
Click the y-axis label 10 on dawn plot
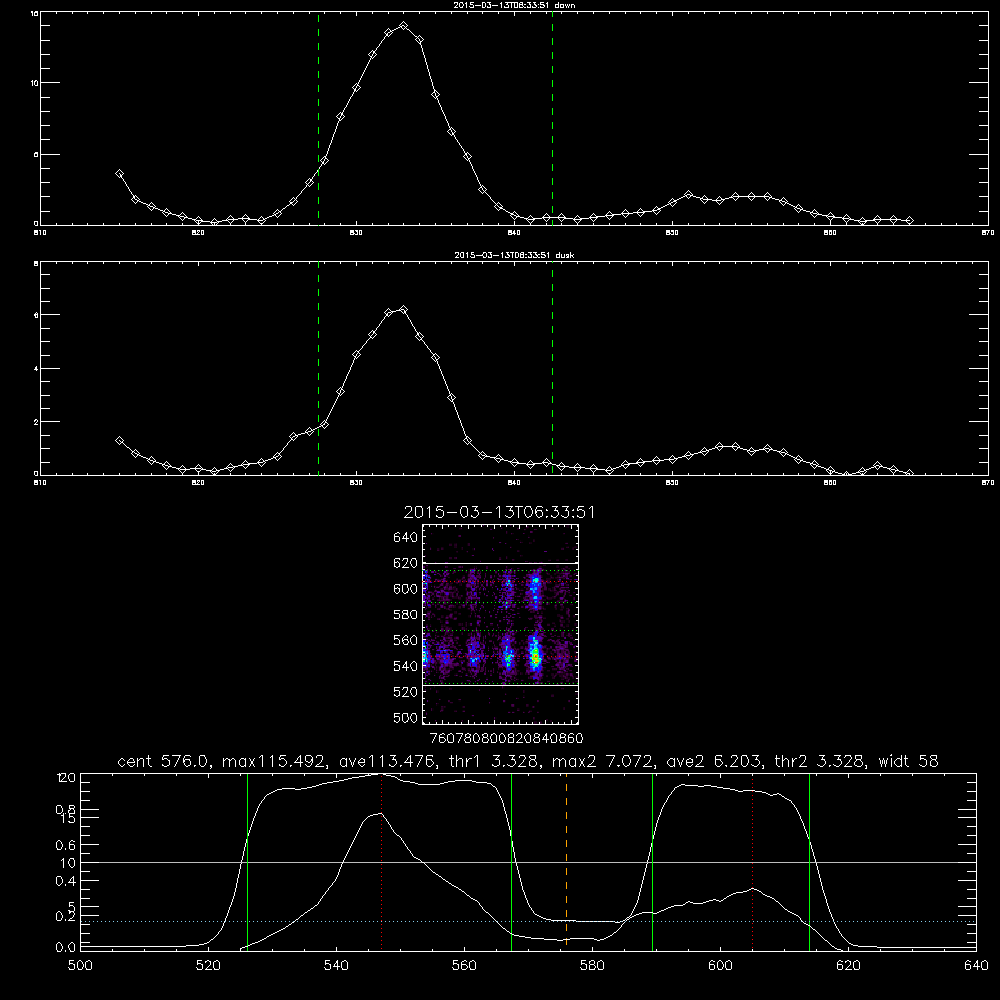click(34, 83)
